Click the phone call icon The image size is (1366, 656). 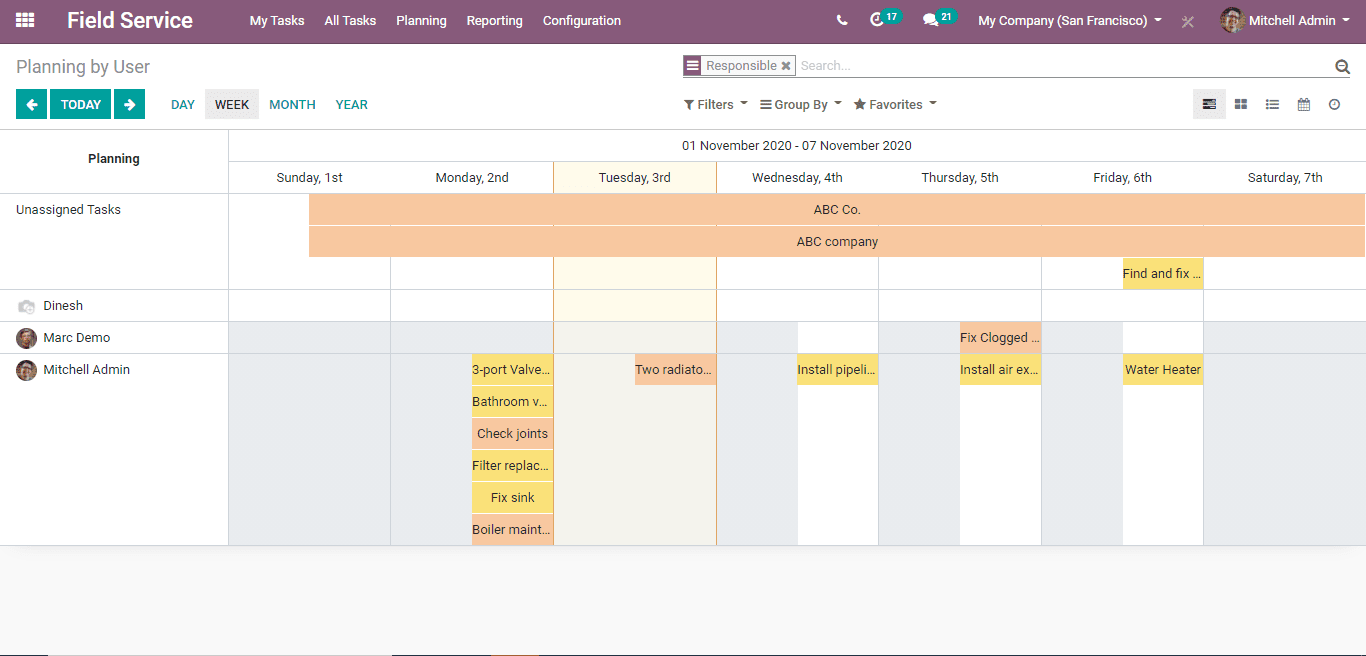[842, 20]
